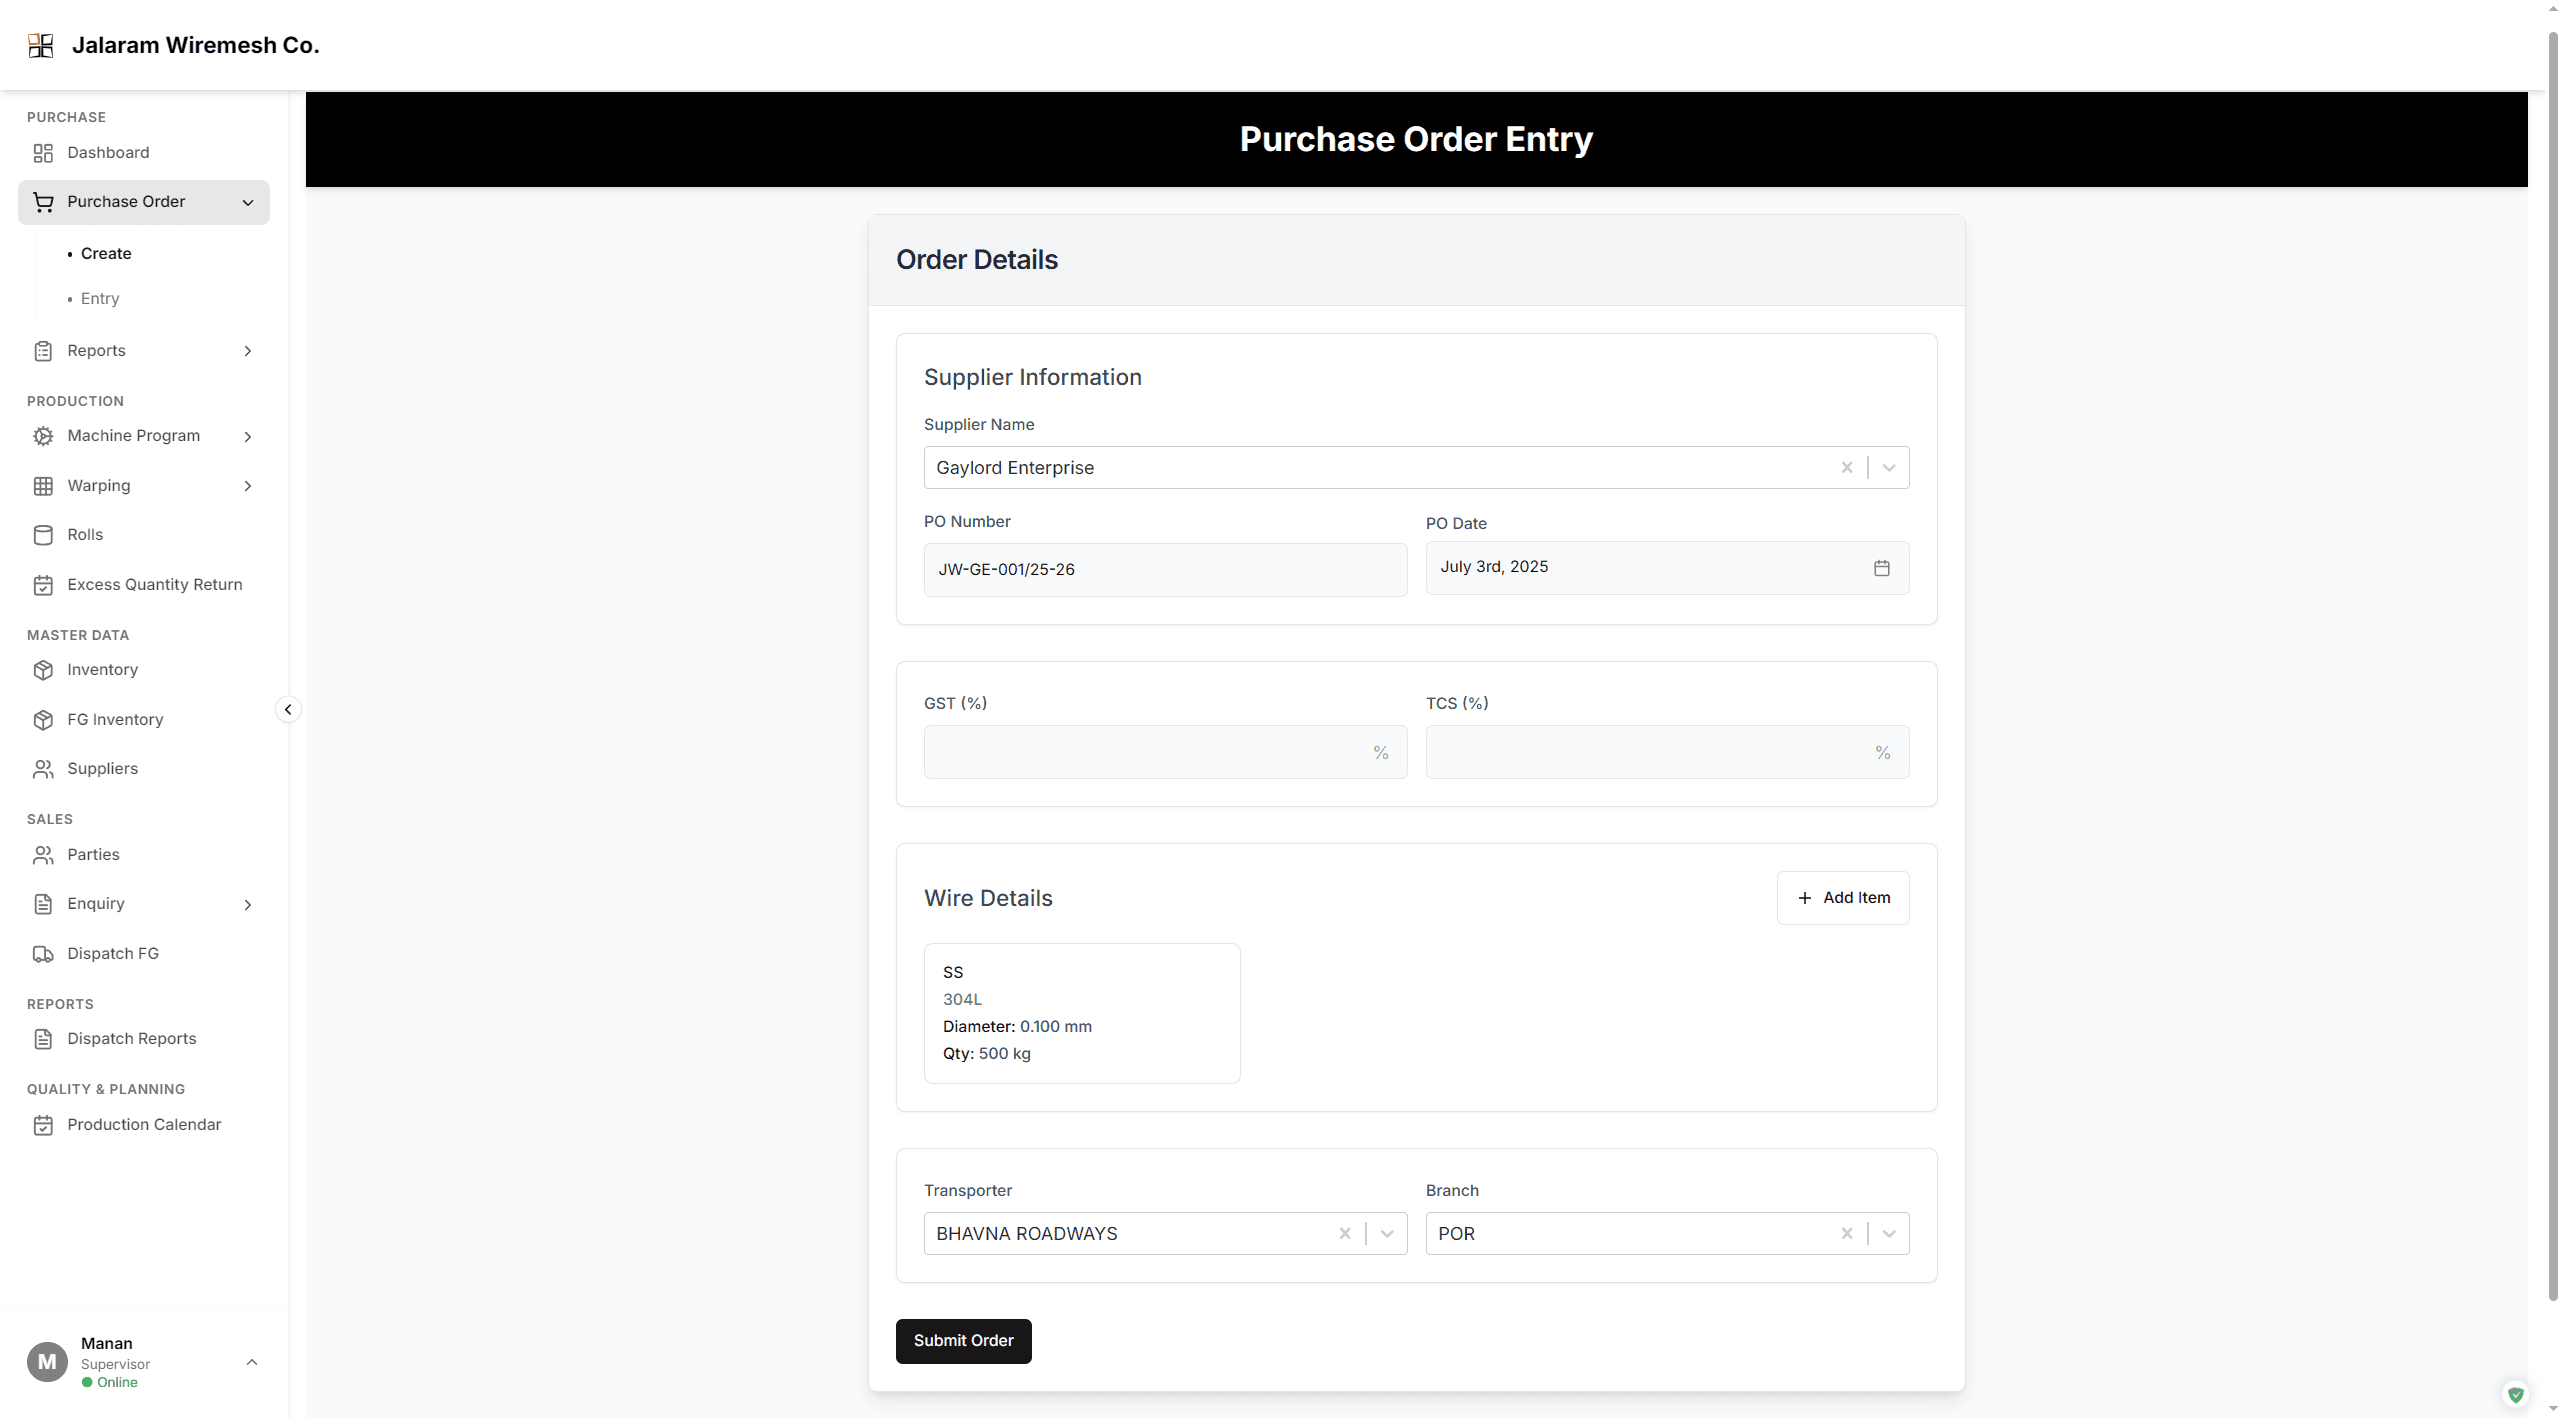Image resolution: width=2561 pixels, height=1418 pixels.
Task: Clear the BHAVNA ROADWAYS transporter selection
Action: (1345, 1233)
